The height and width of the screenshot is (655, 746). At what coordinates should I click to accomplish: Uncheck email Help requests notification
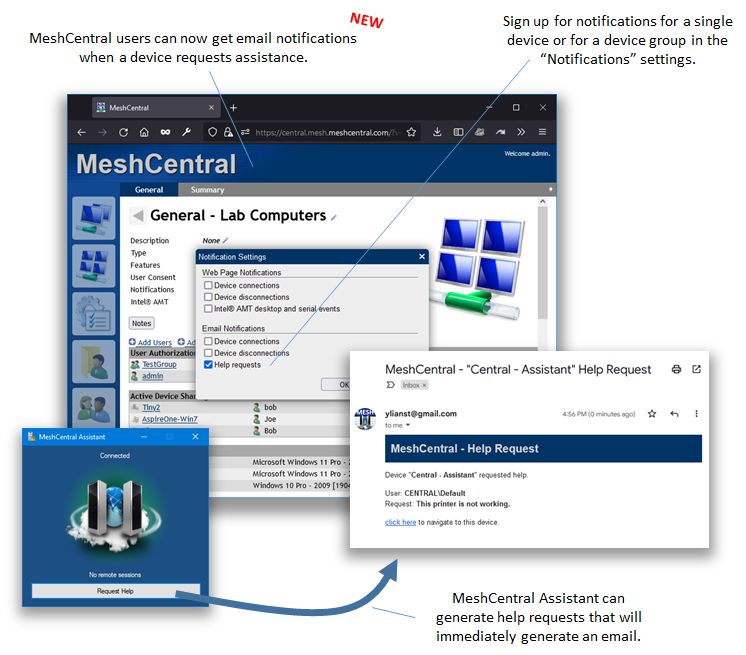tap(208, 365)
